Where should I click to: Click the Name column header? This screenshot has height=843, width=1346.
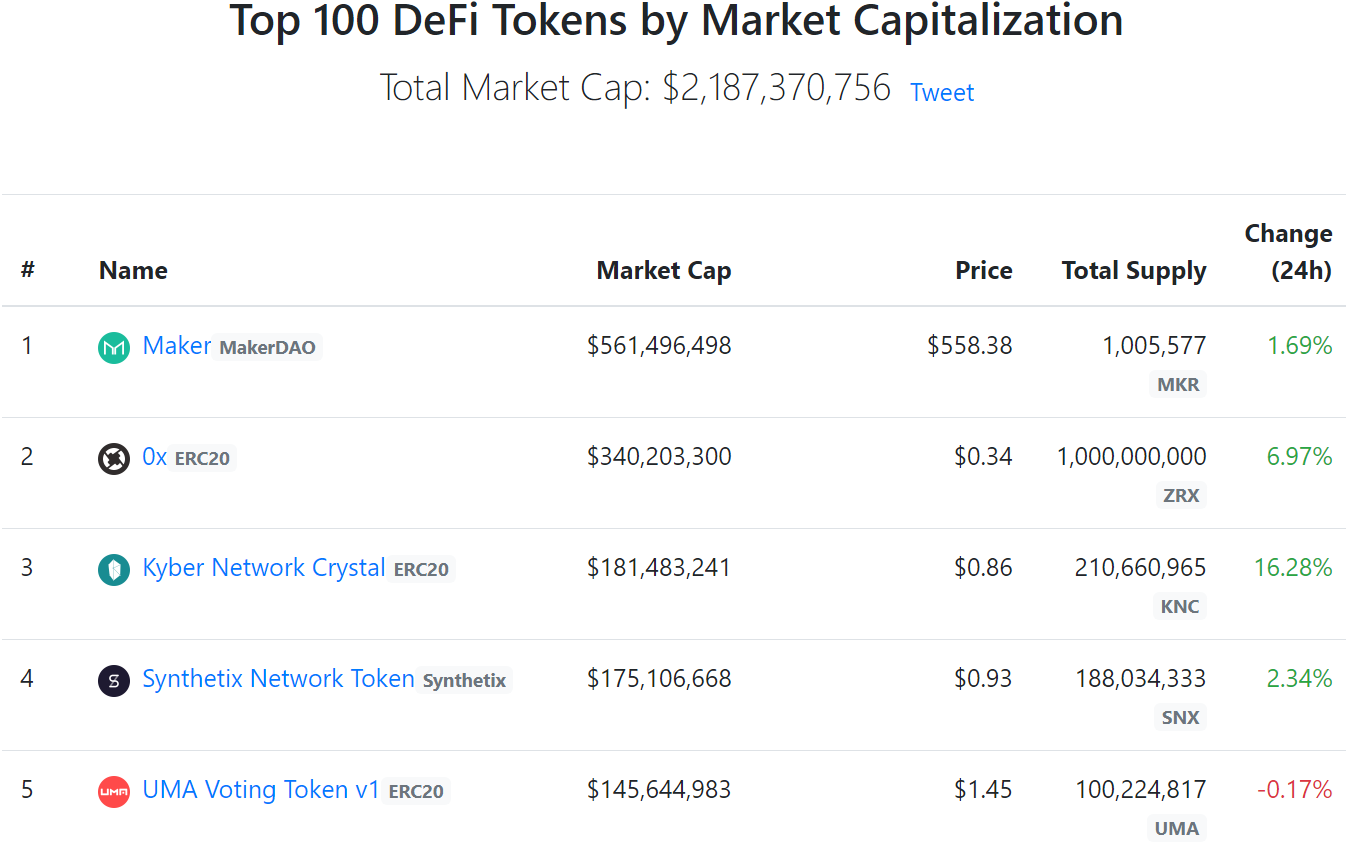pos(133,270)
